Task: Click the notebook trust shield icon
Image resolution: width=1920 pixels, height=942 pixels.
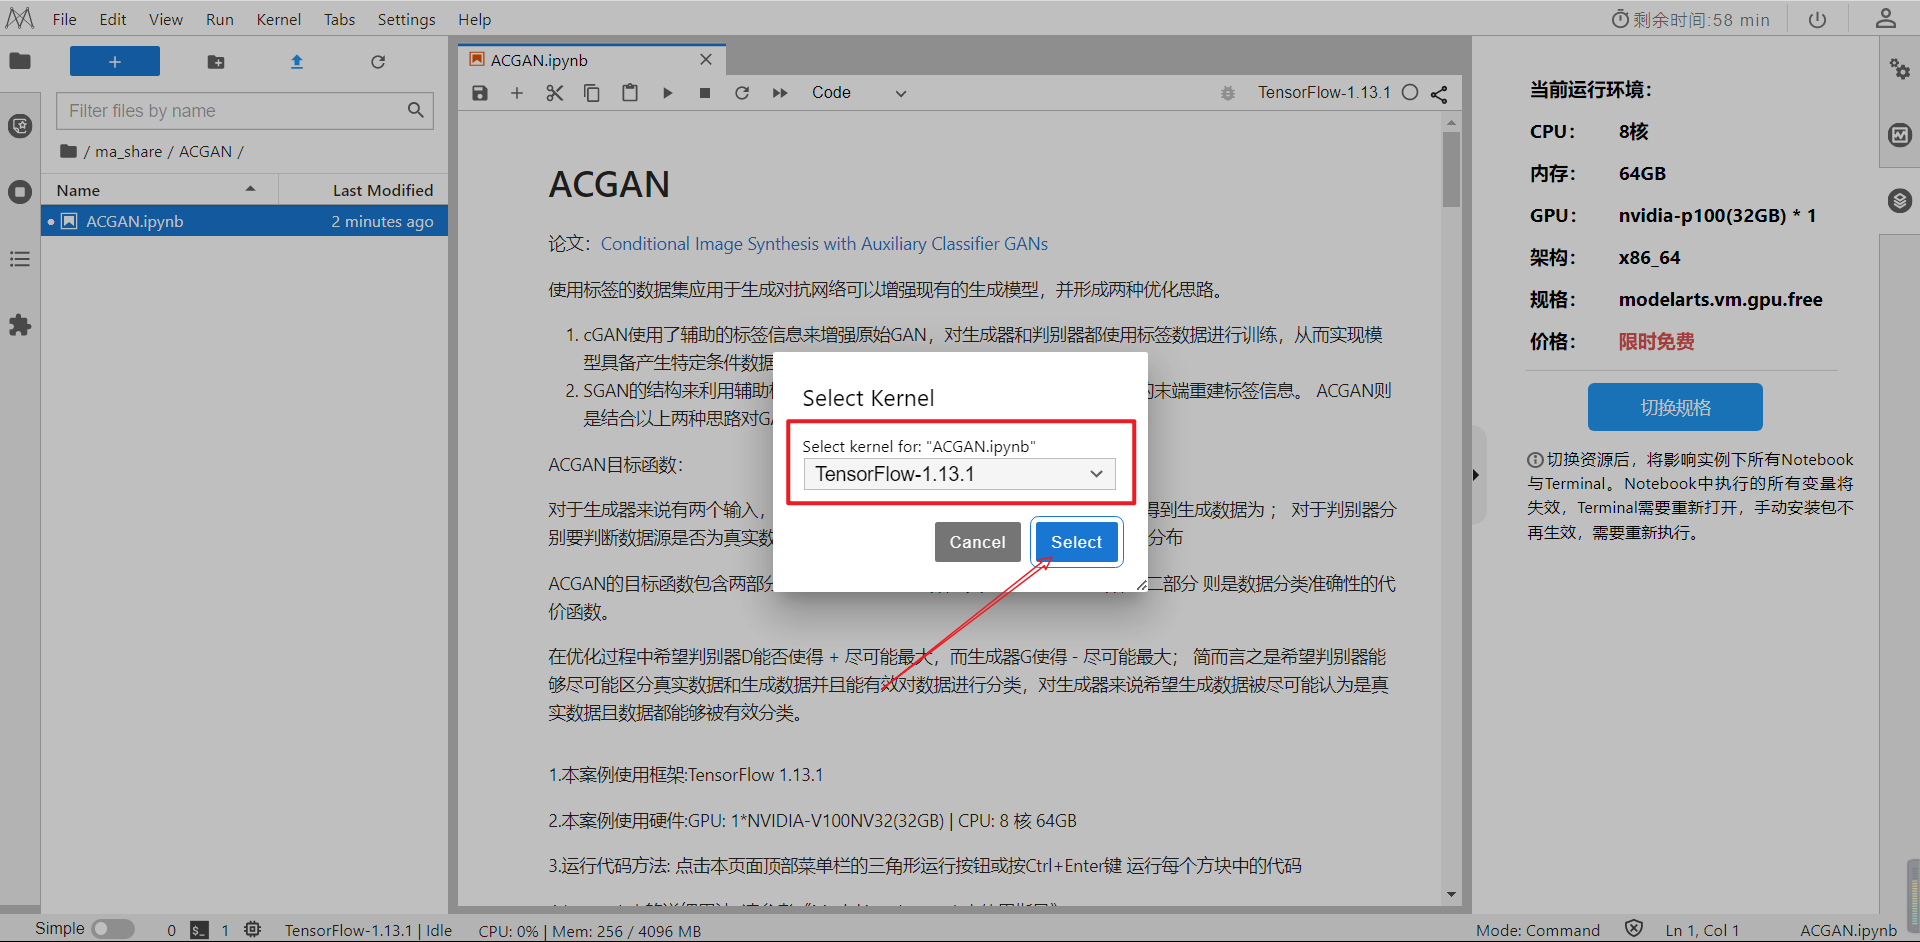Action: pos(1634,929)
